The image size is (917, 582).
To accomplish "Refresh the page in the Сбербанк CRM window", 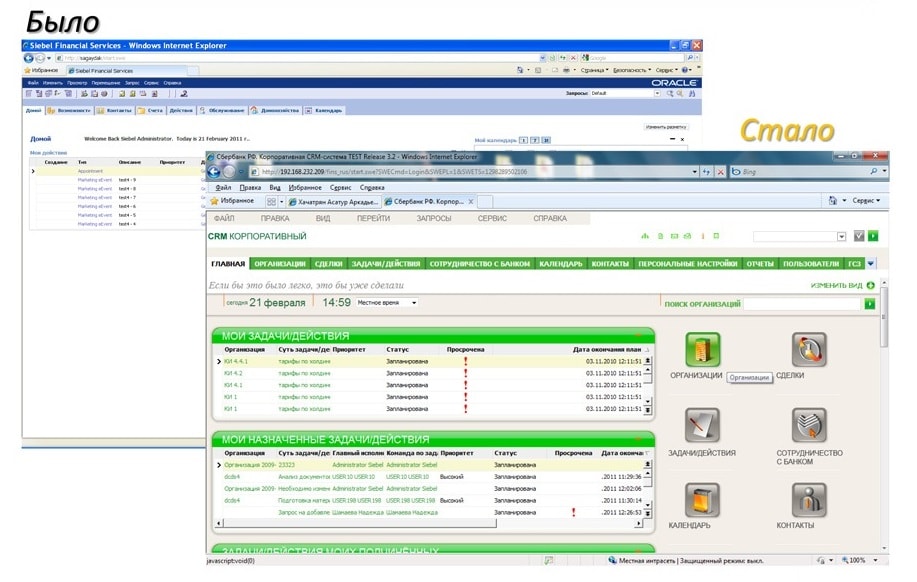I will [706, 172].
